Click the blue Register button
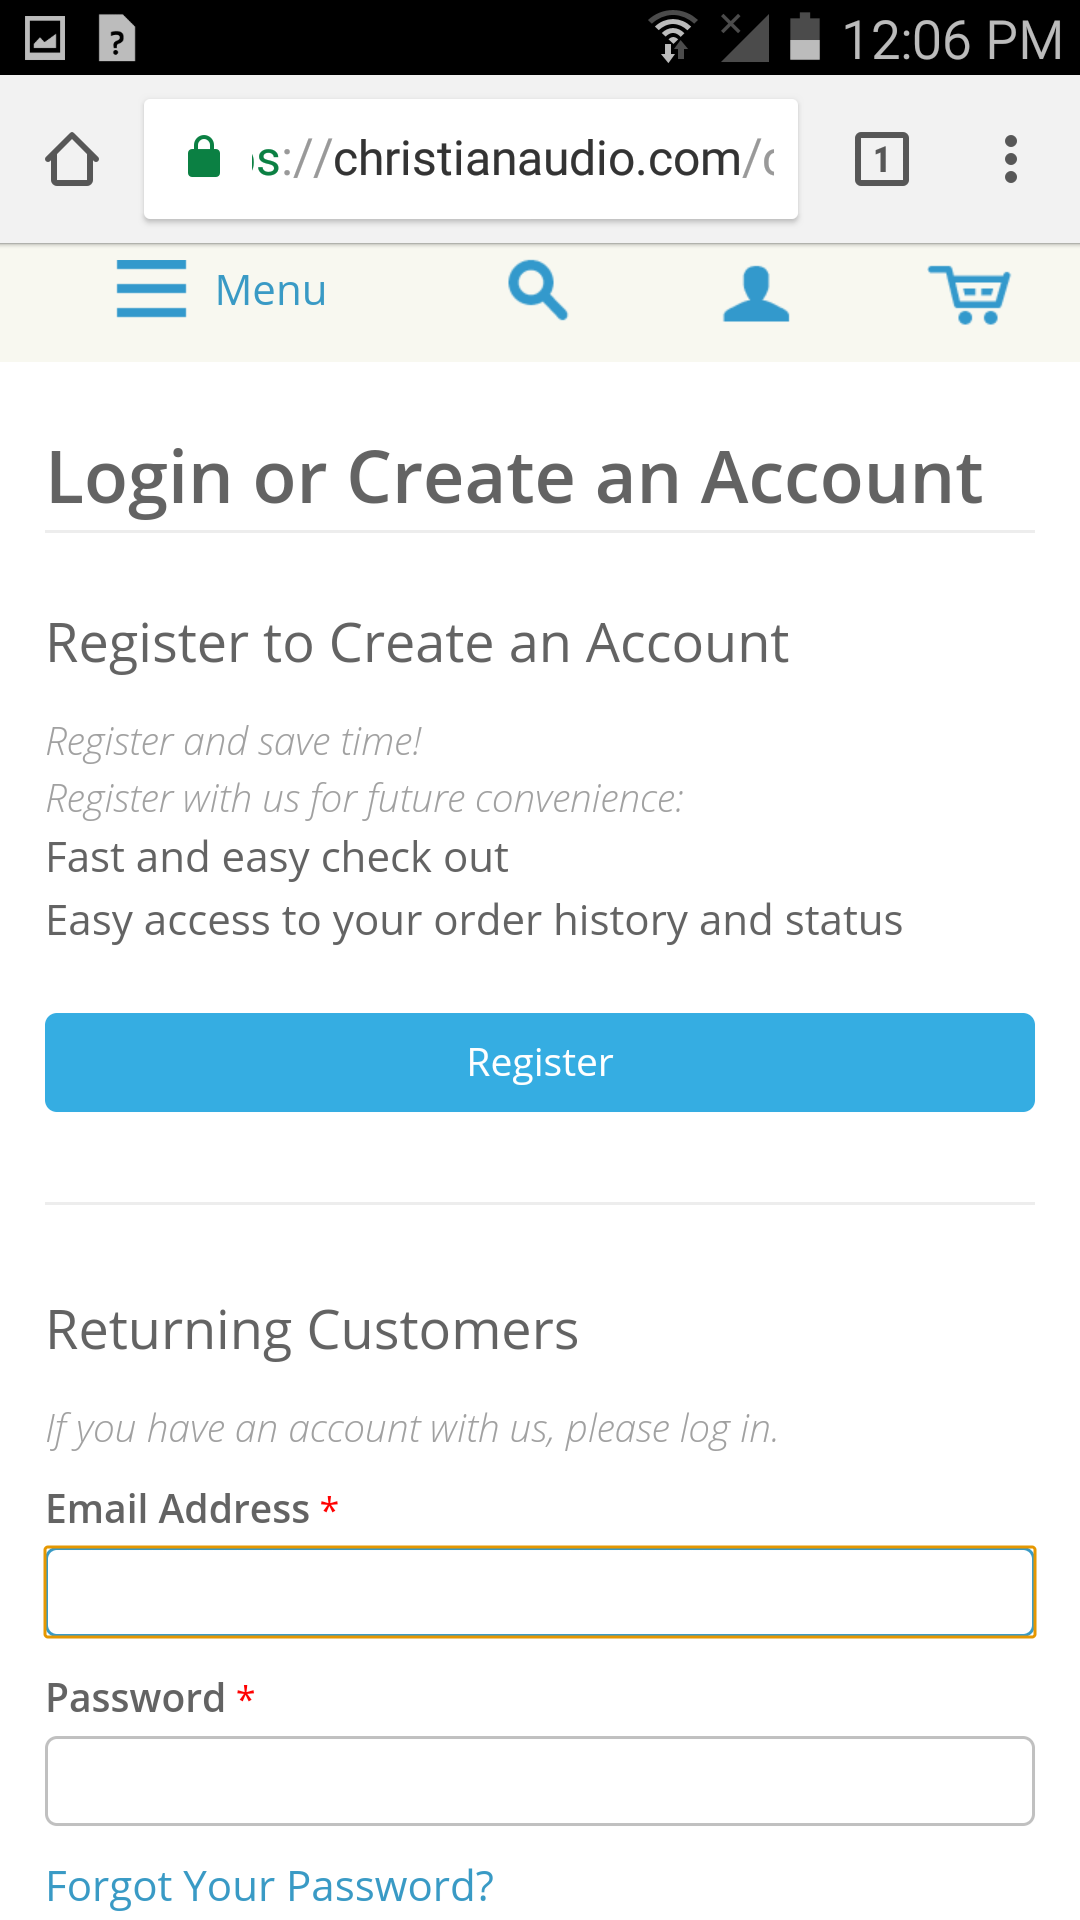Screen dimensions: 1080x1920 540,1062
